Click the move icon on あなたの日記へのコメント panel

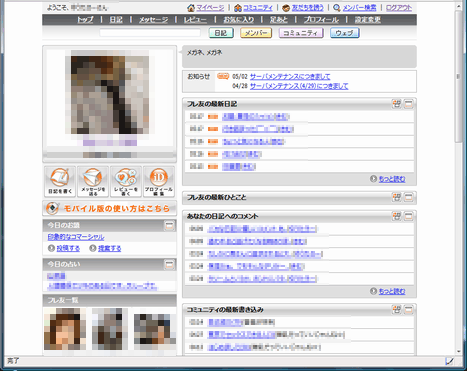pyautogui.click(x=397, y=216)
